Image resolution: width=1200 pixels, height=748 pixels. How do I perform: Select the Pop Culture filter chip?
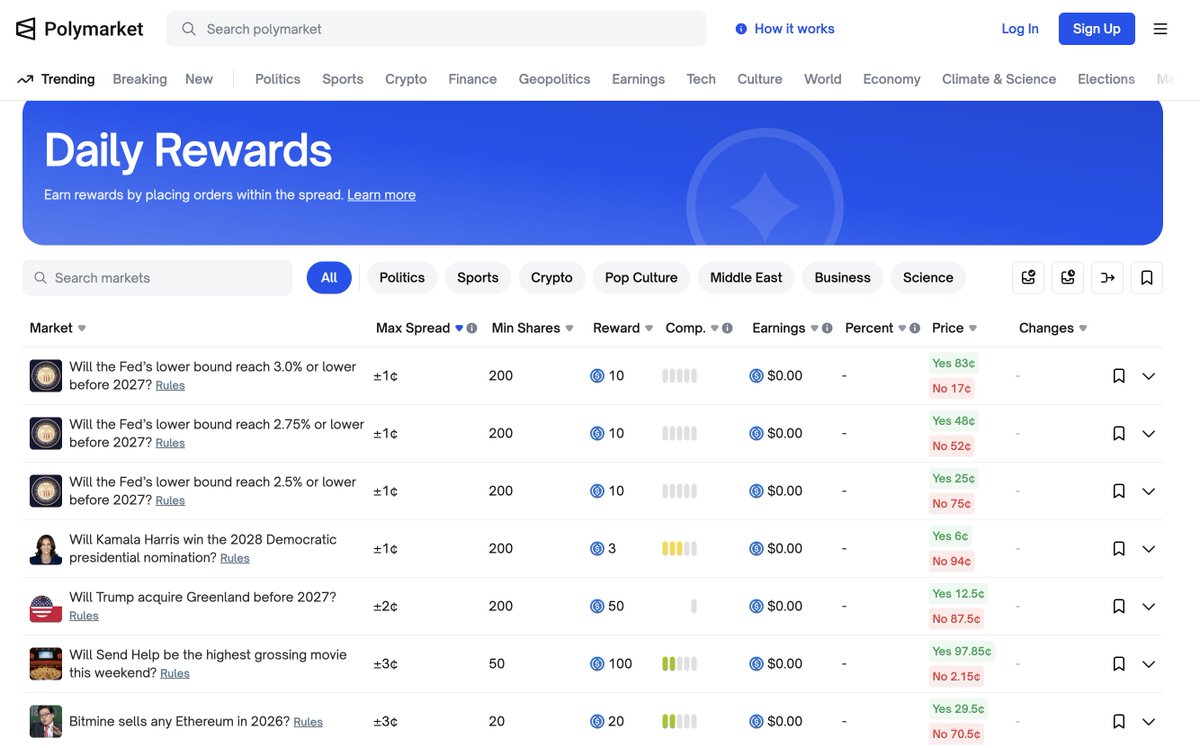pyautogui.click(x=641, y=277)
